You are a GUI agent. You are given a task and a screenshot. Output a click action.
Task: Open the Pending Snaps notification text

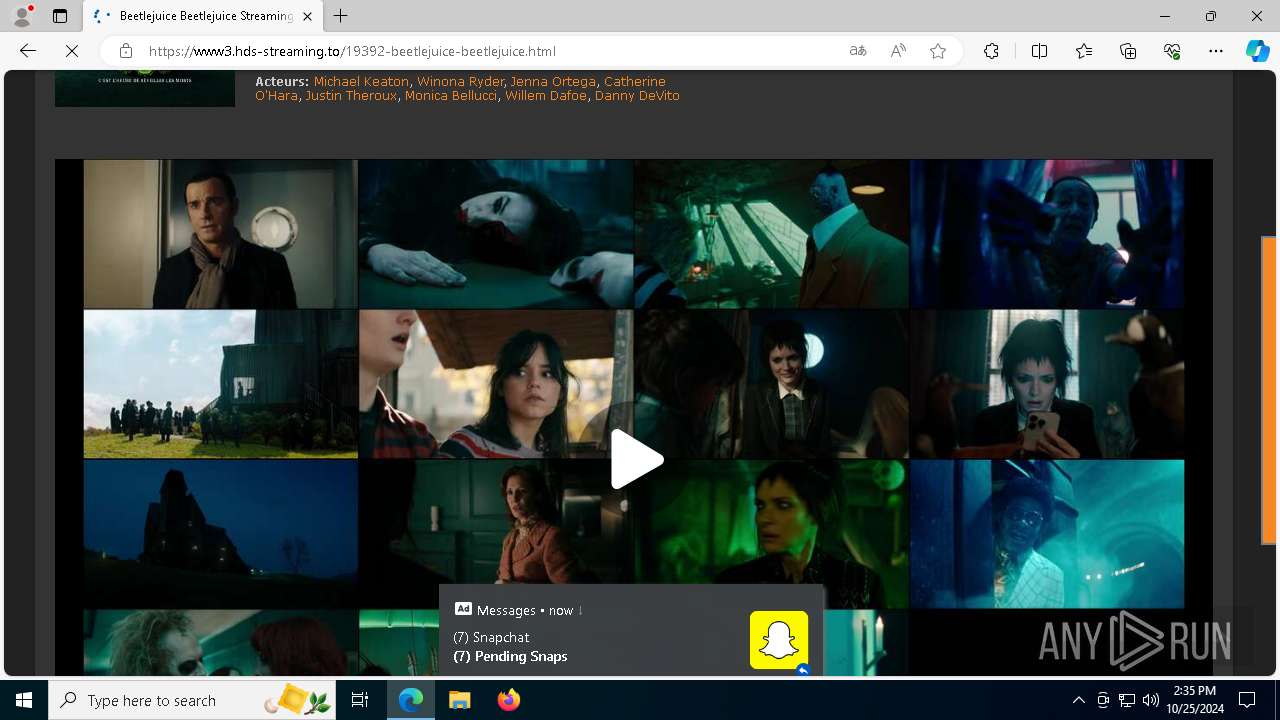[510, 656]
